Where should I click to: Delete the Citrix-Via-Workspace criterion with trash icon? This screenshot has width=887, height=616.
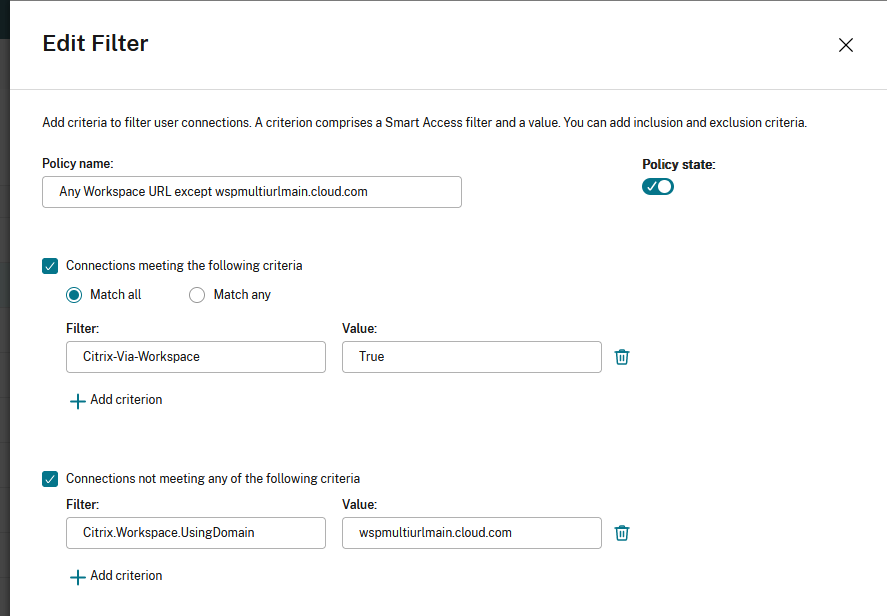(622, 357)
